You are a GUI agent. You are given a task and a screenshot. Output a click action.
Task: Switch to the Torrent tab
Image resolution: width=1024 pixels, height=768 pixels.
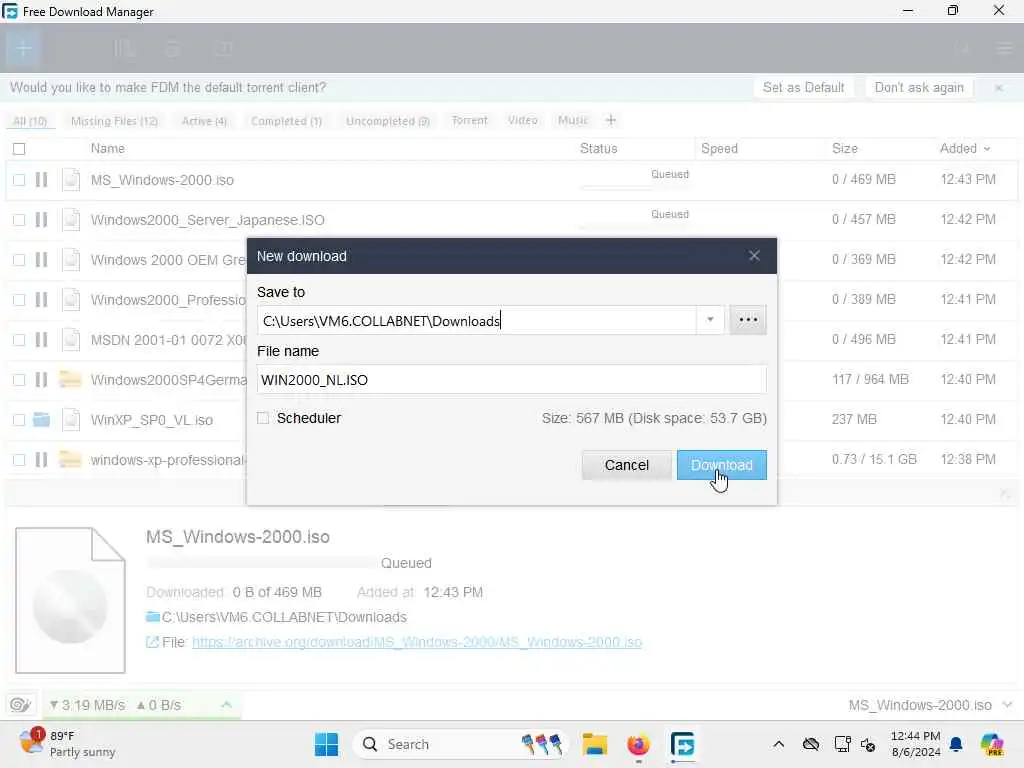click(x=470, y=120)
